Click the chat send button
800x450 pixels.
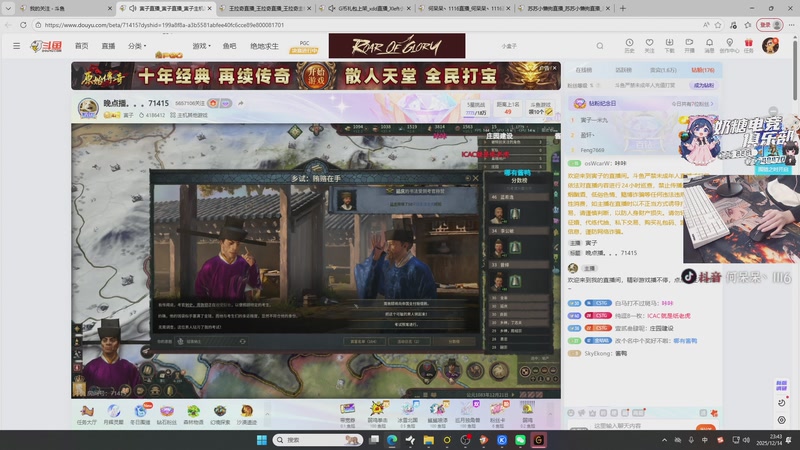click(706, 428)
